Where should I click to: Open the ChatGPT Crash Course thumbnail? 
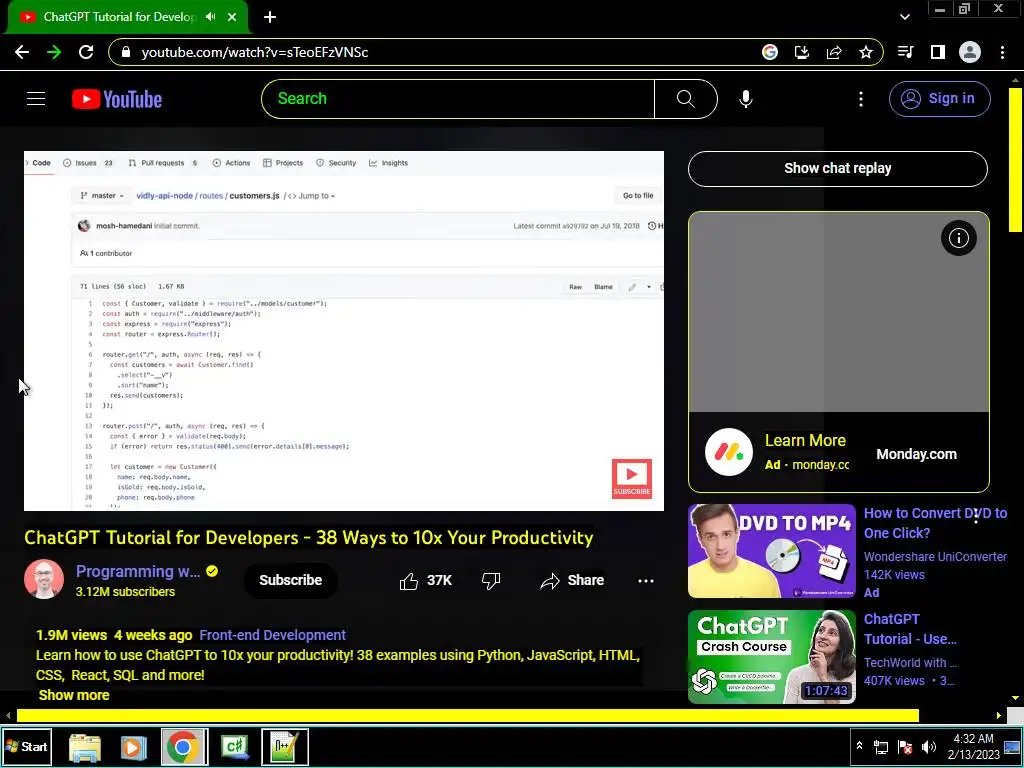tap(772, 657)
